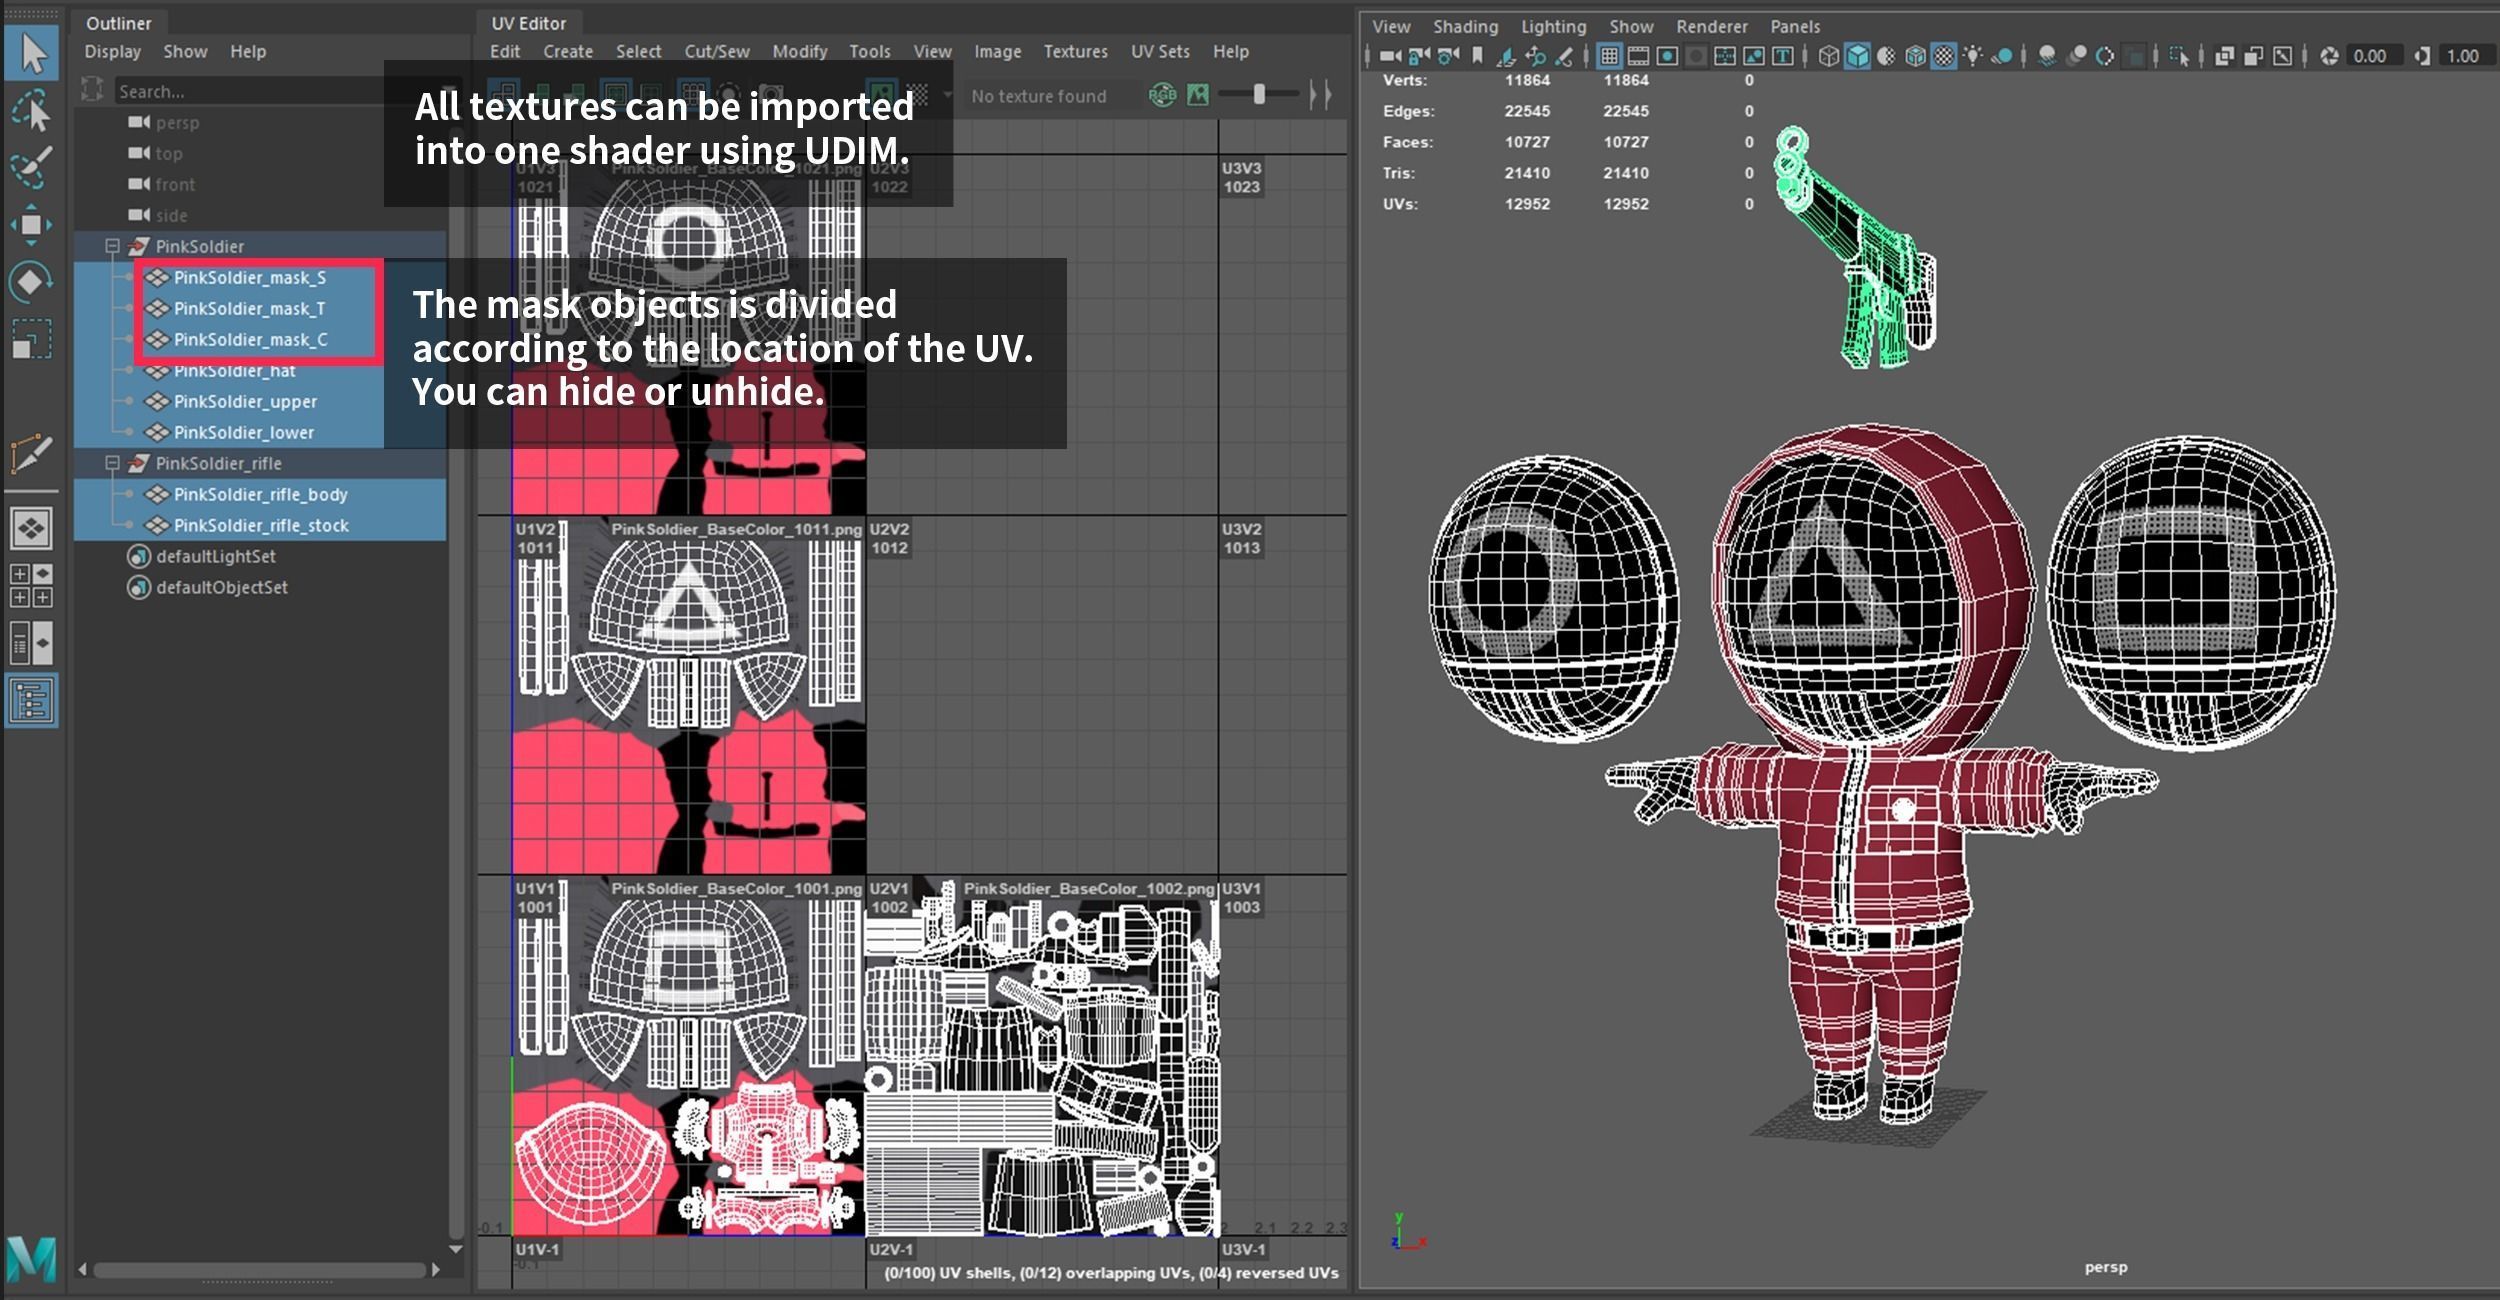The width and height of the screenshot is (2500, 1300).
Task: Click the viewport bookmark icon
Action: (x=1477, y=56)
